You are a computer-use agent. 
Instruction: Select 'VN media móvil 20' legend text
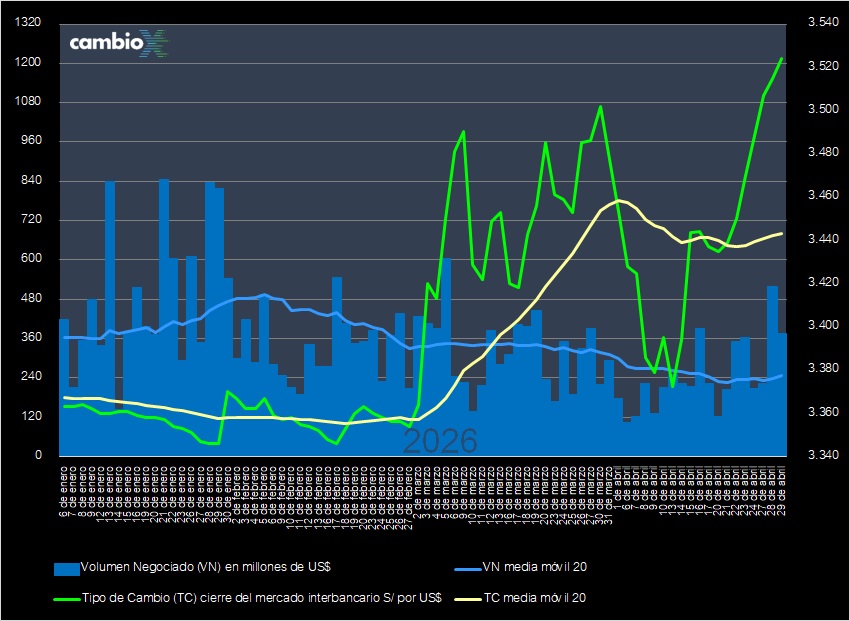click(x=535, y=567)
